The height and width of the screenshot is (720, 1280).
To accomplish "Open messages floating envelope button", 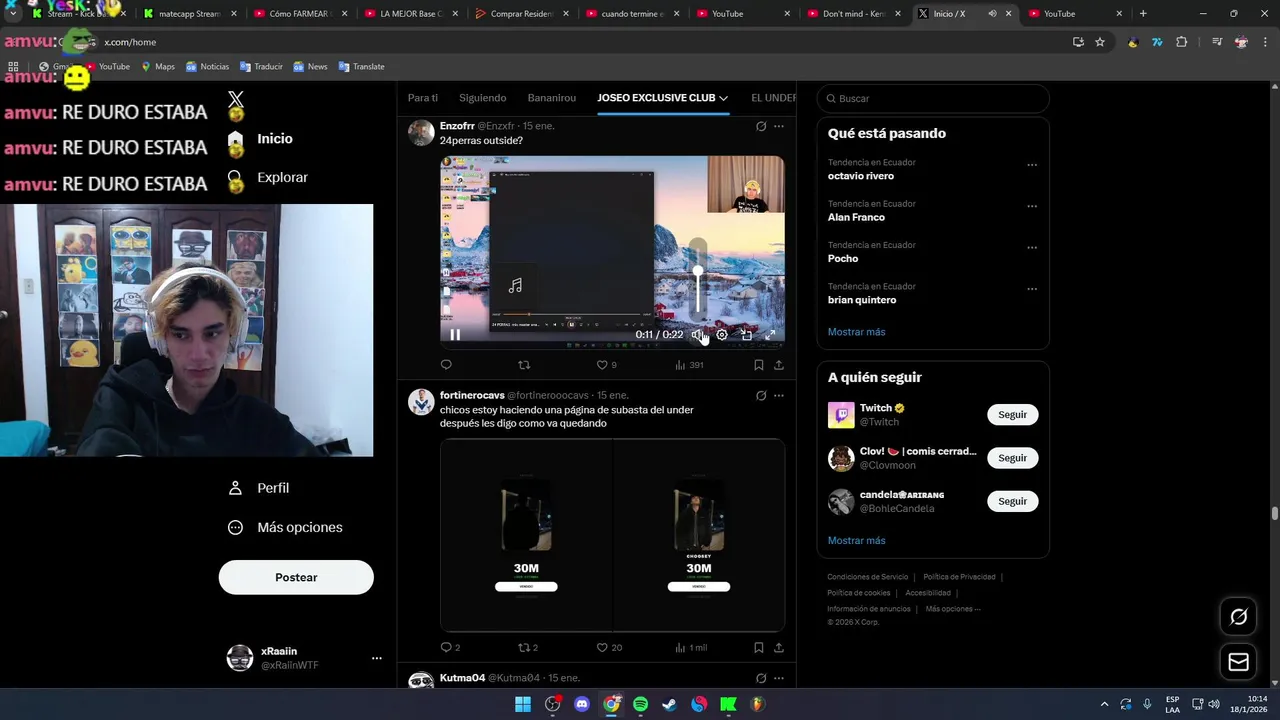I will point(1238,662).
